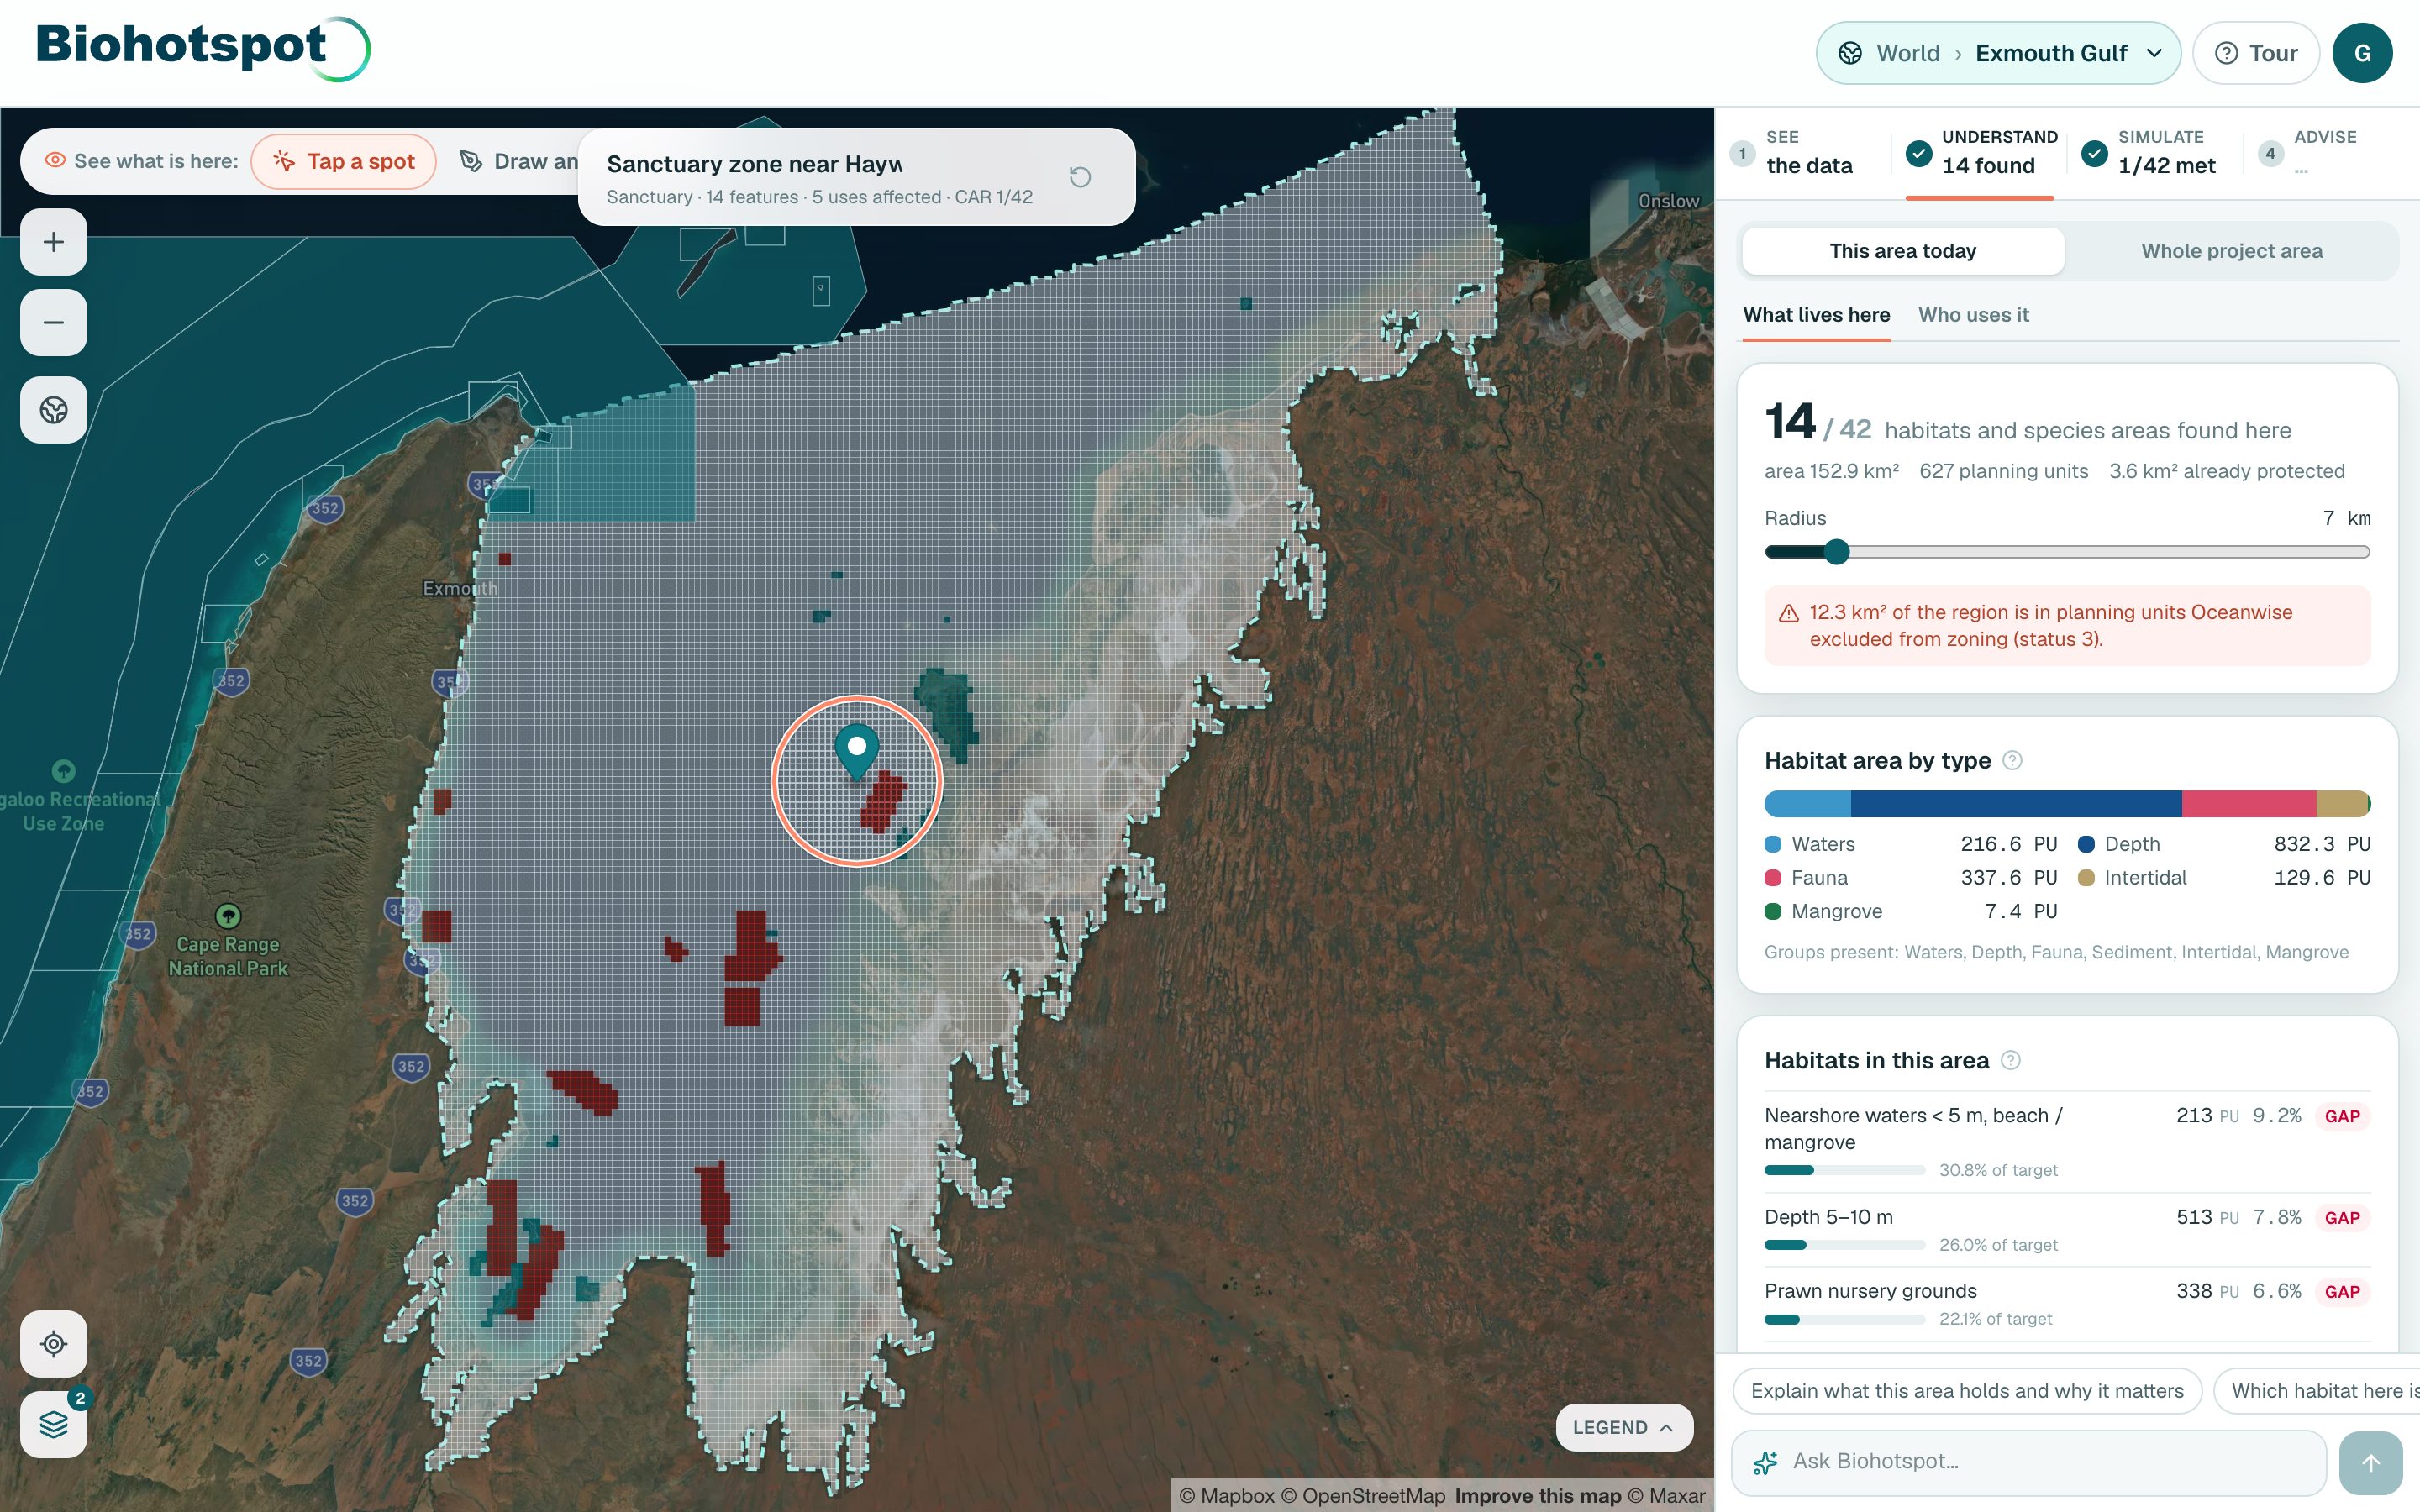The height and width of the screenshot is (1512, 2420).
Task: Click Explain what this area holds suggestion
Action: [x=1967, y=1391]
